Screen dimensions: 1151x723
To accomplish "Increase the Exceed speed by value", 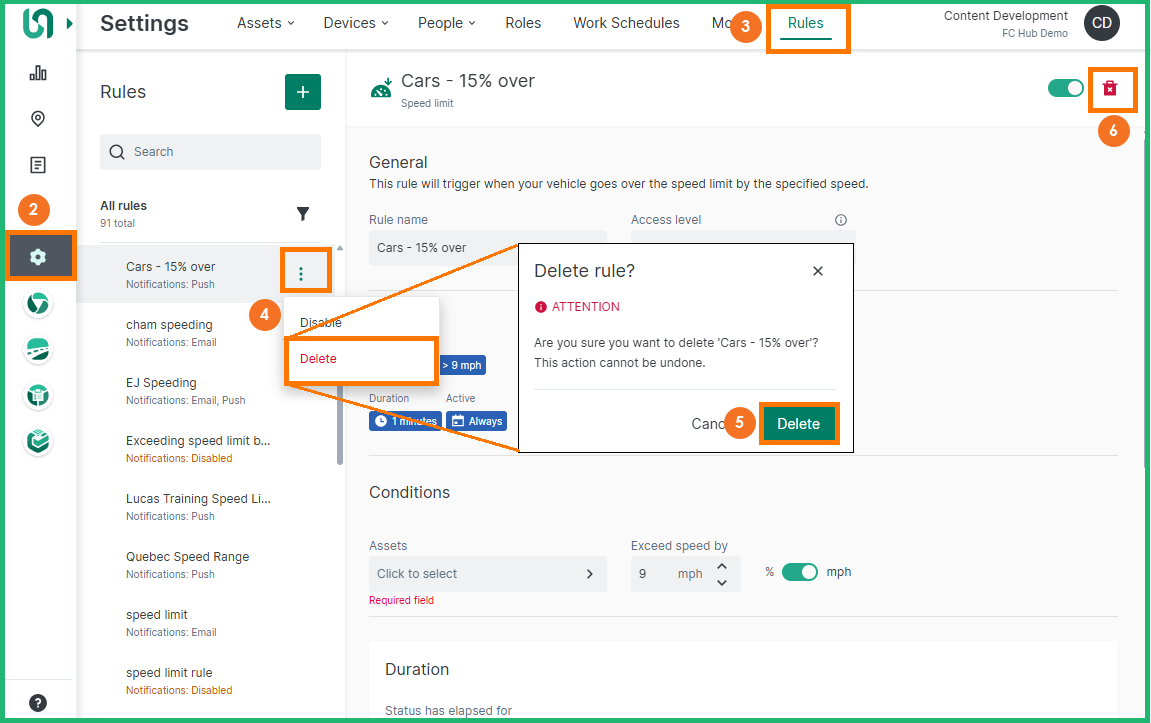I will click(722, 566).
